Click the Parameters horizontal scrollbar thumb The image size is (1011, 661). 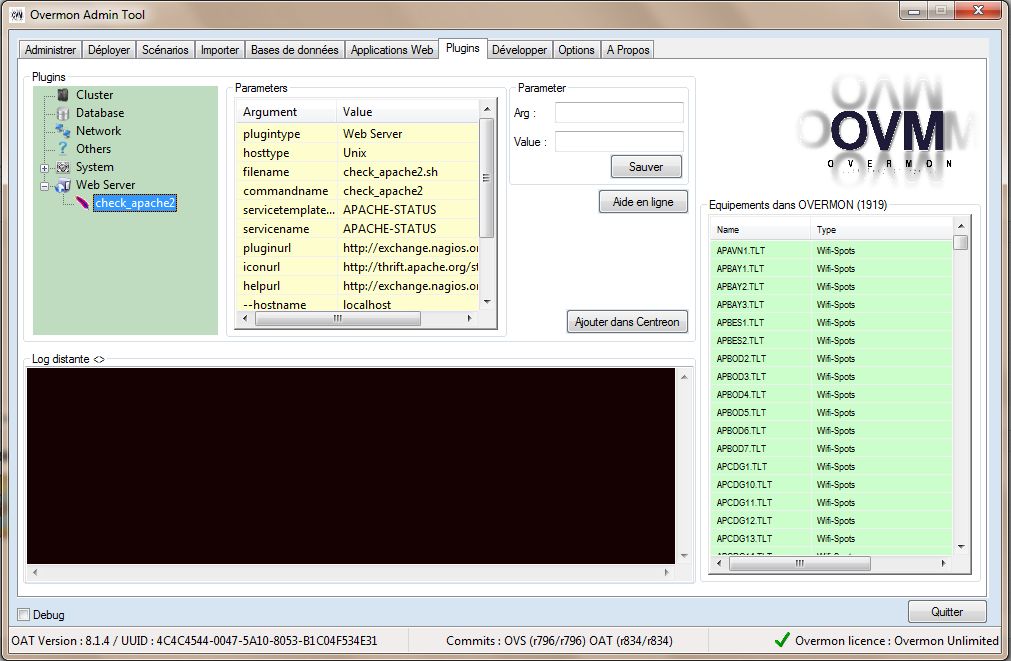point(337,319)
